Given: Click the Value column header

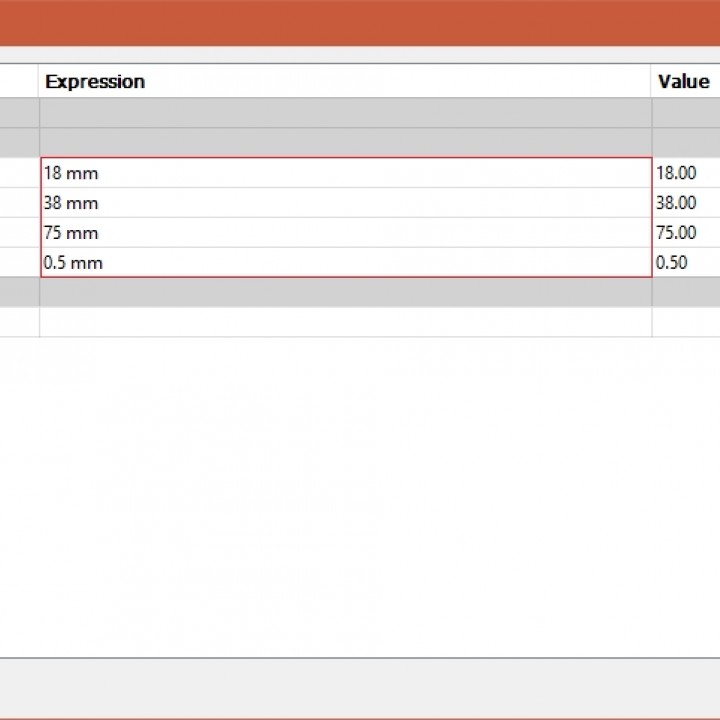Looking at the screenshot, I should (684, 82).
